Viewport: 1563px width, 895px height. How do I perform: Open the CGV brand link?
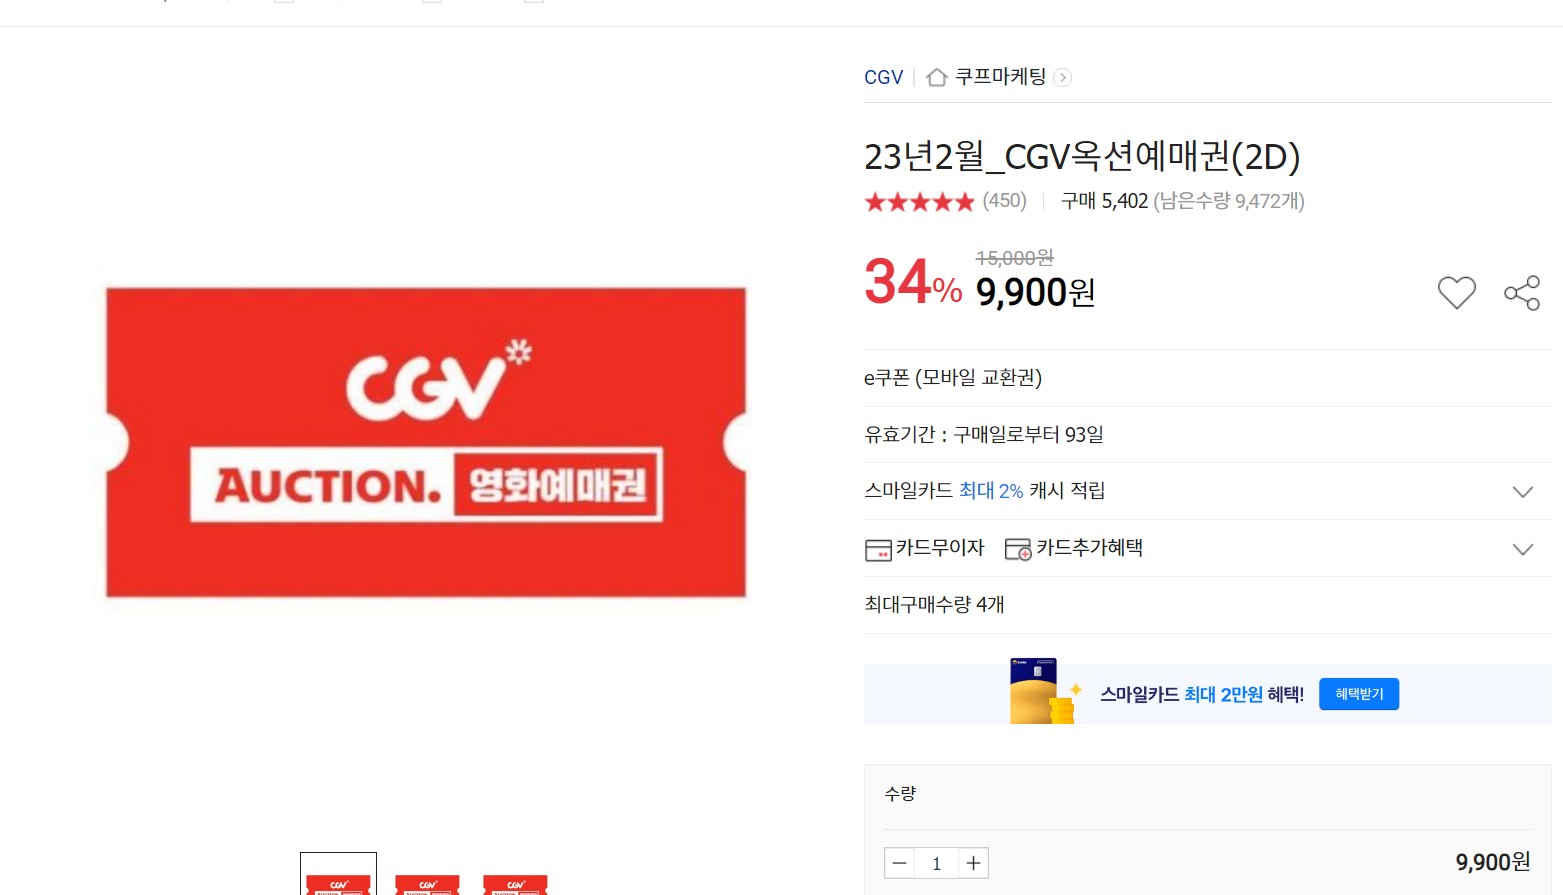tap(883, 77)
